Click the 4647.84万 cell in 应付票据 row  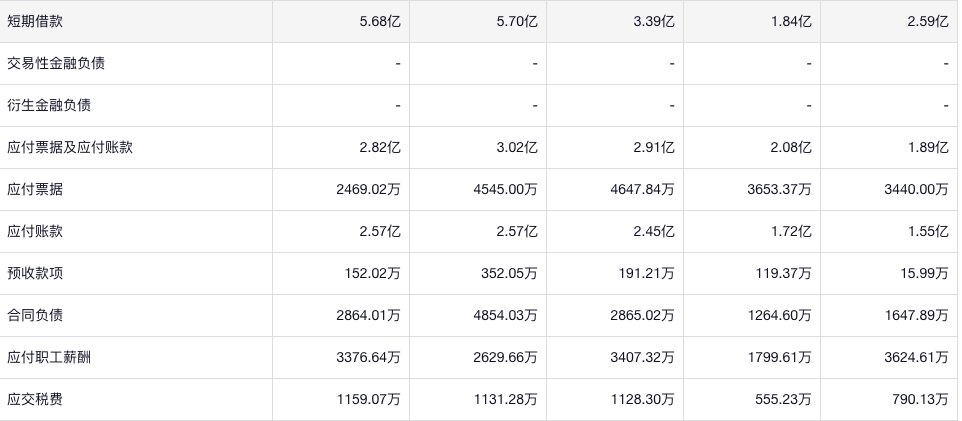click(639, 189)
